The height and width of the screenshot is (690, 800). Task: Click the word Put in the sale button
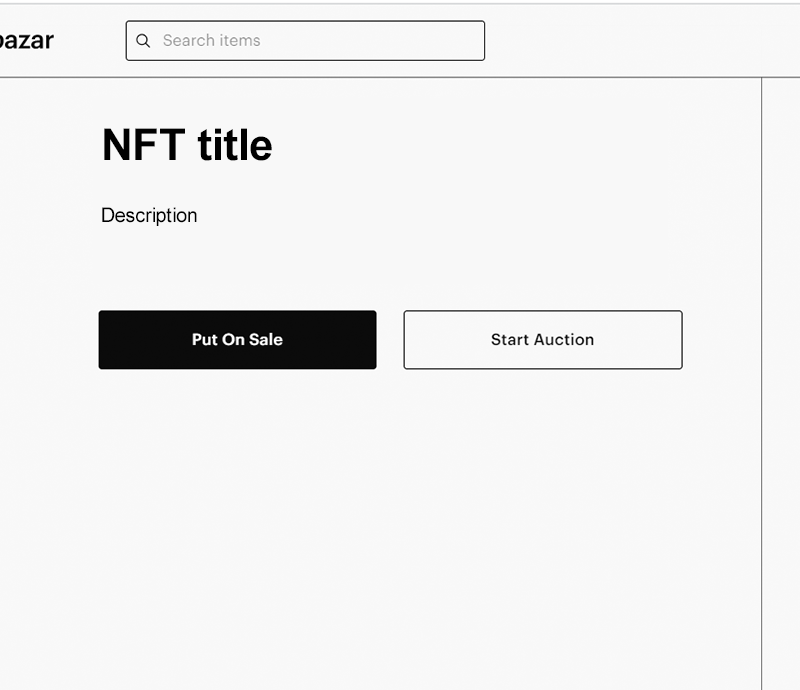click(205, 339)
